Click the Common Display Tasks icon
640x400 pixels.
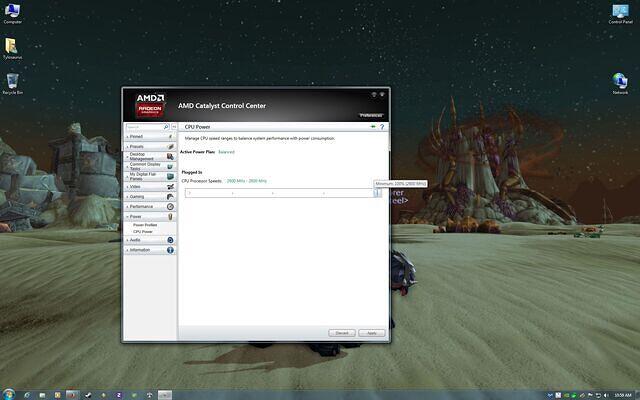point(170,167)
